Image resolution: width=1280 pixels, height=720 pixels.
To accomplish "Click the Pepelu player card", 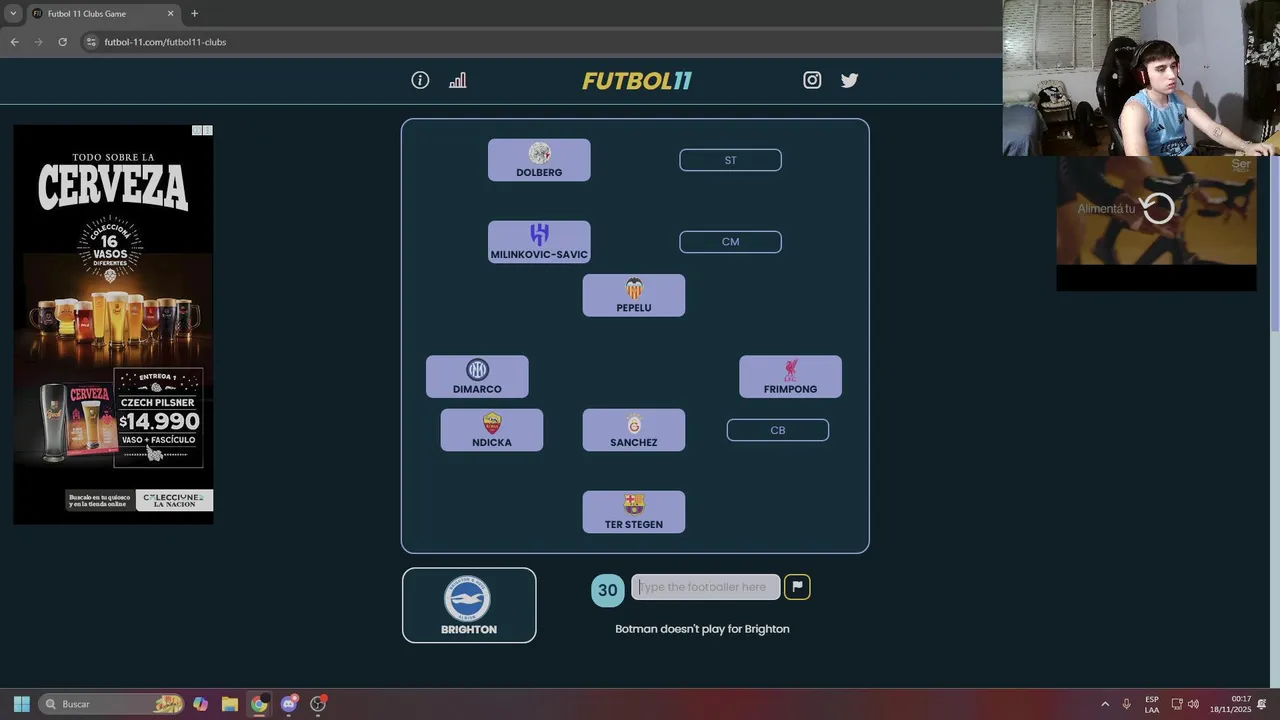I will [634, 295].
